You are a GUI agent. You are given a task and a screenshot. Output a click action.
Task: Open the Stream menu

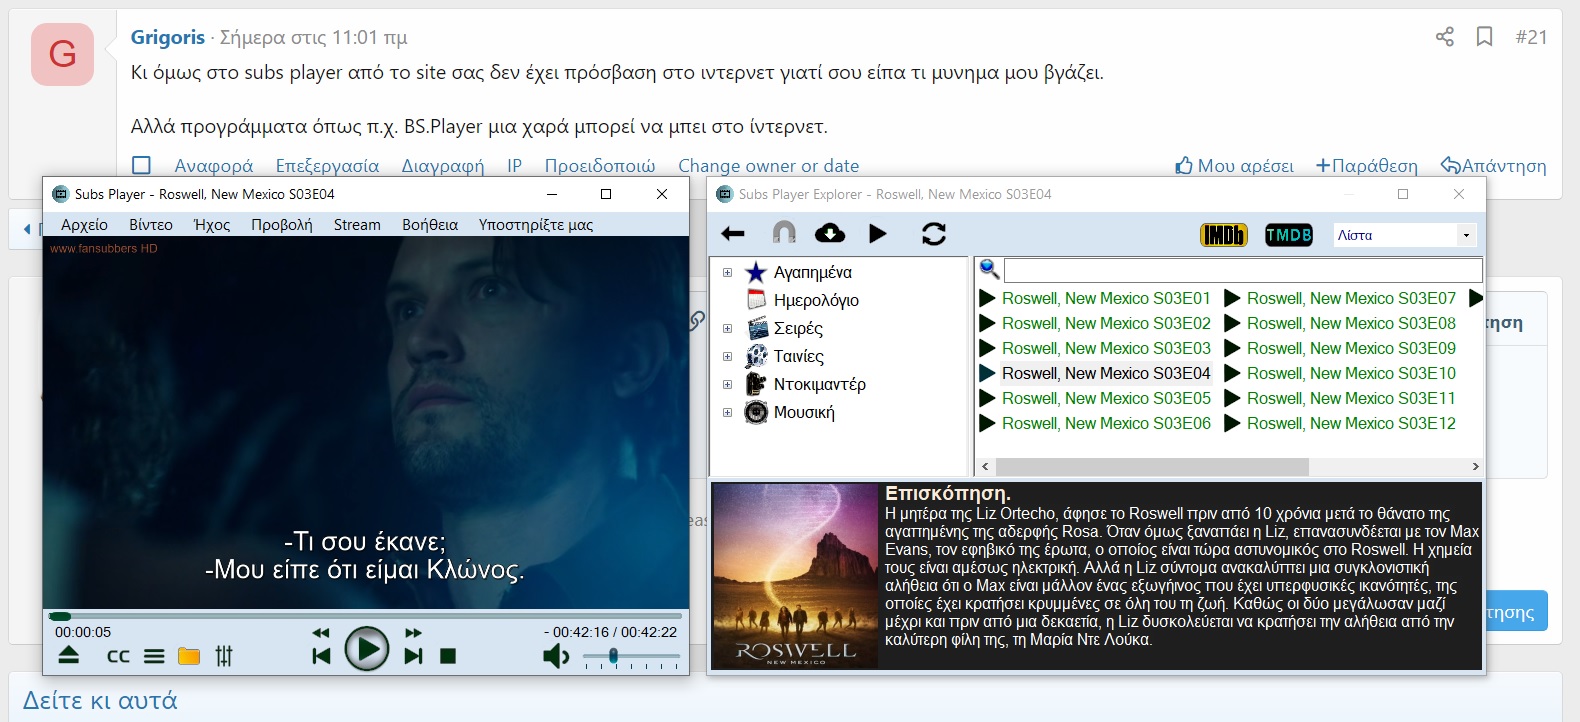pos(357,224)
